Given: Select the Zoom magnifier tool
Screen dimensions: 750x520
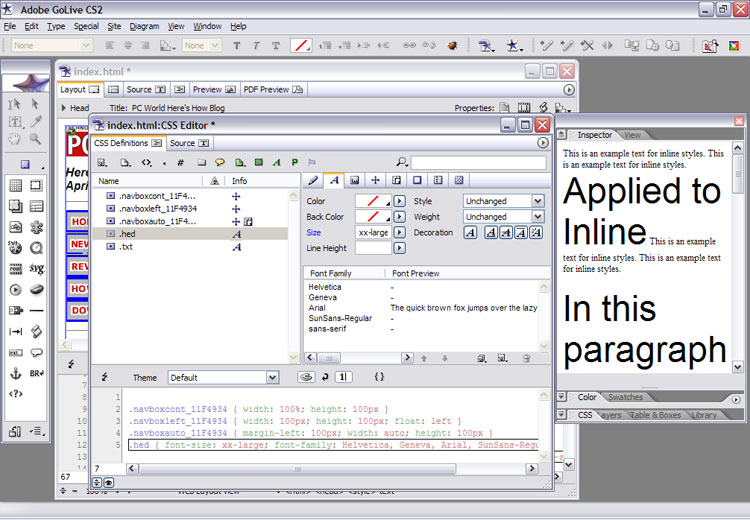Looking at the screenshot, I should pos(36,139).
